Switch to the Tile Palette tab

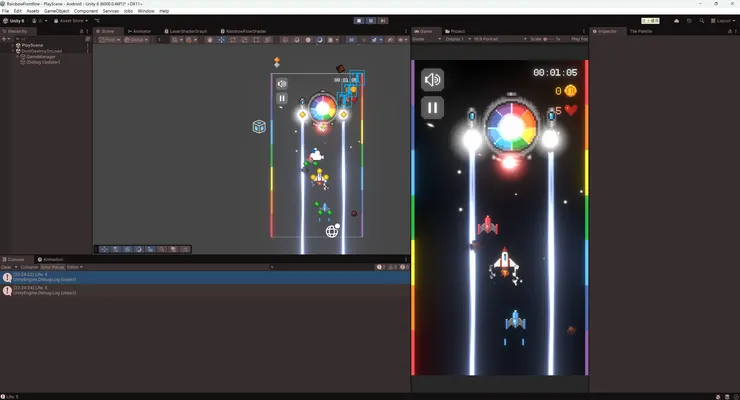click(x=641, y=31)
